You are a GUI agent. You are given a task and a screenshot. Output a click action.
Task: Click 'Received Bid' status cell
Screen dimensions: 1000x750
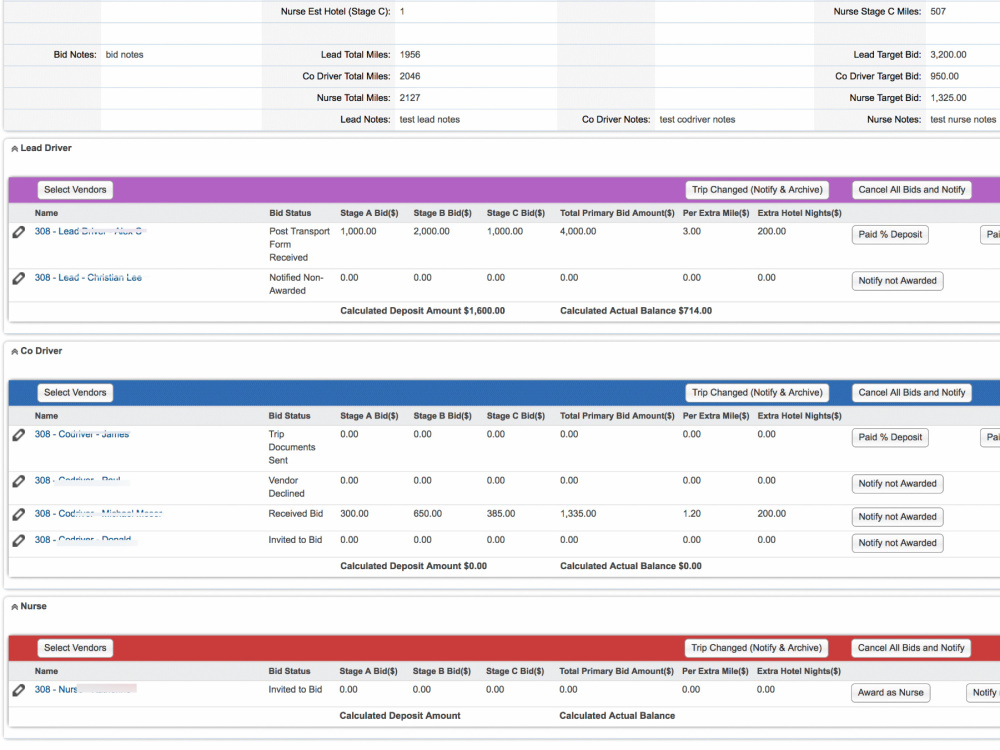point(295,514)
